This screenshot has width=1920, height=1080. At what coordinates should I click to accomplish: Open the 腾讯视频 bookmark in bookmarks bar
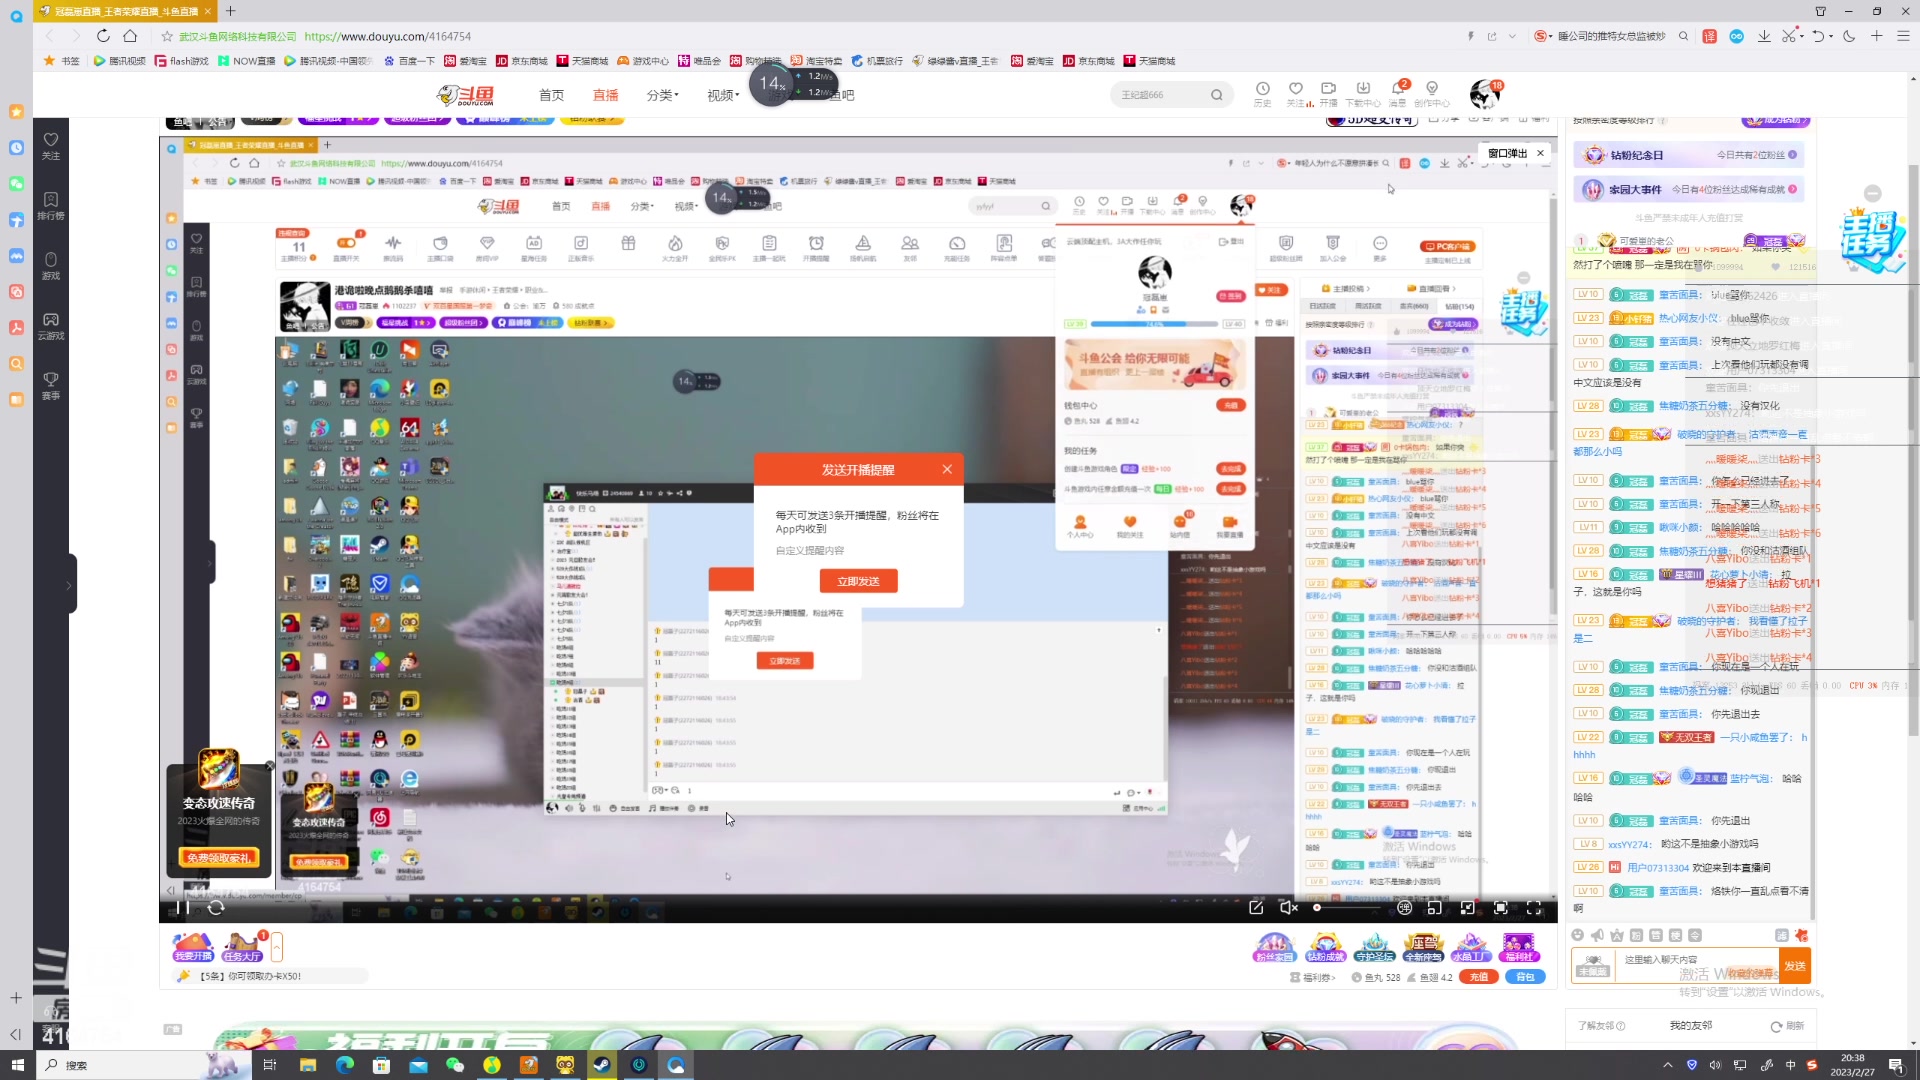click(119, 61)
